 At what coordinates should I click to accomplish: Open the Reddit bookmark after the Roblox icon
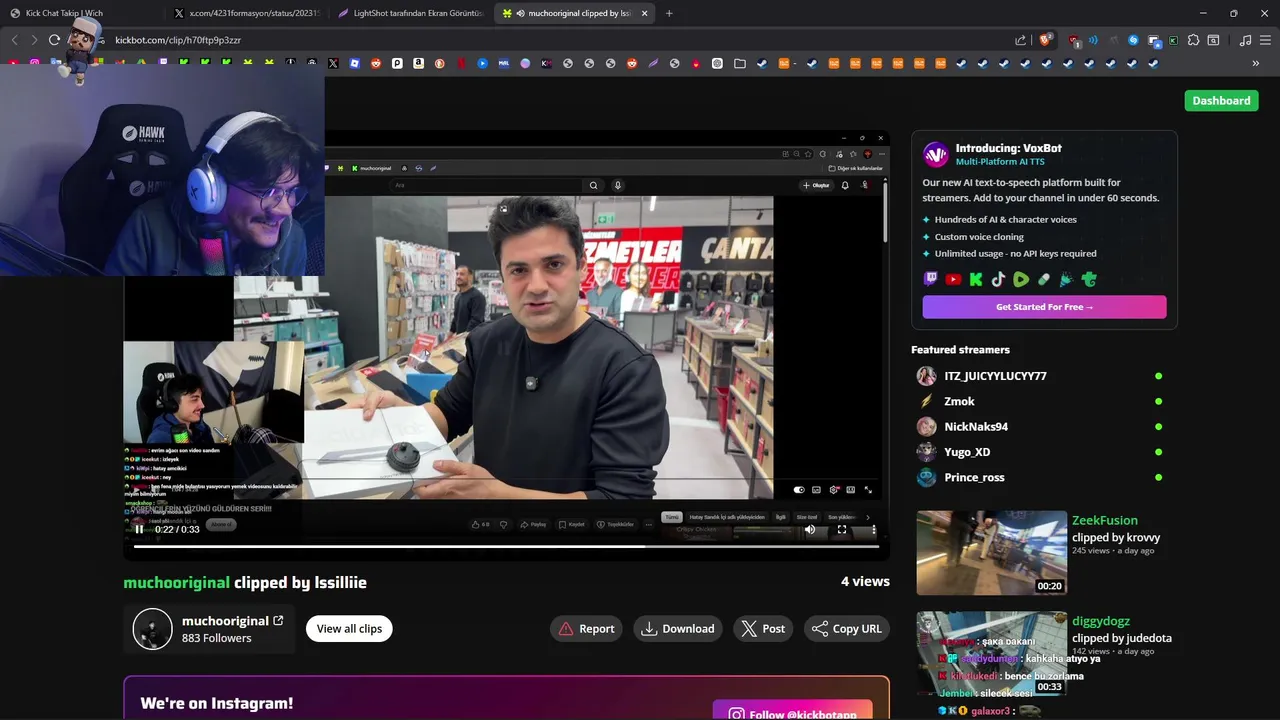pyautogui.click(x=376, y=63)
